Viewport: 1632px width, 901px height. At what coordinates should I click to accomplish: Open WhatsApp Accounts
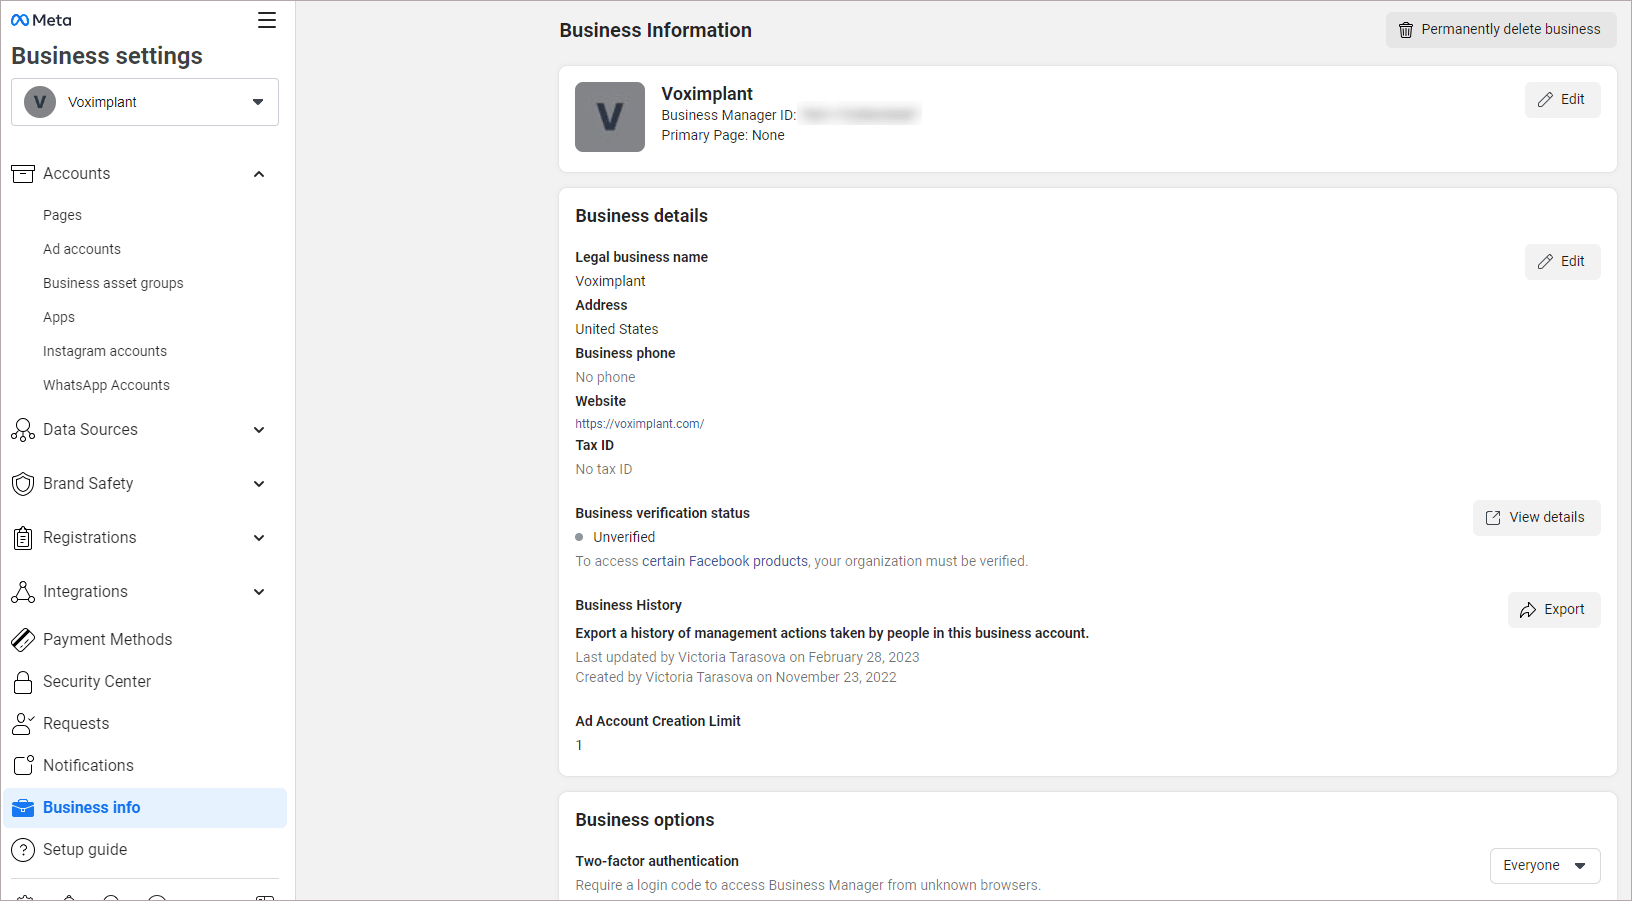pos(106,385)
